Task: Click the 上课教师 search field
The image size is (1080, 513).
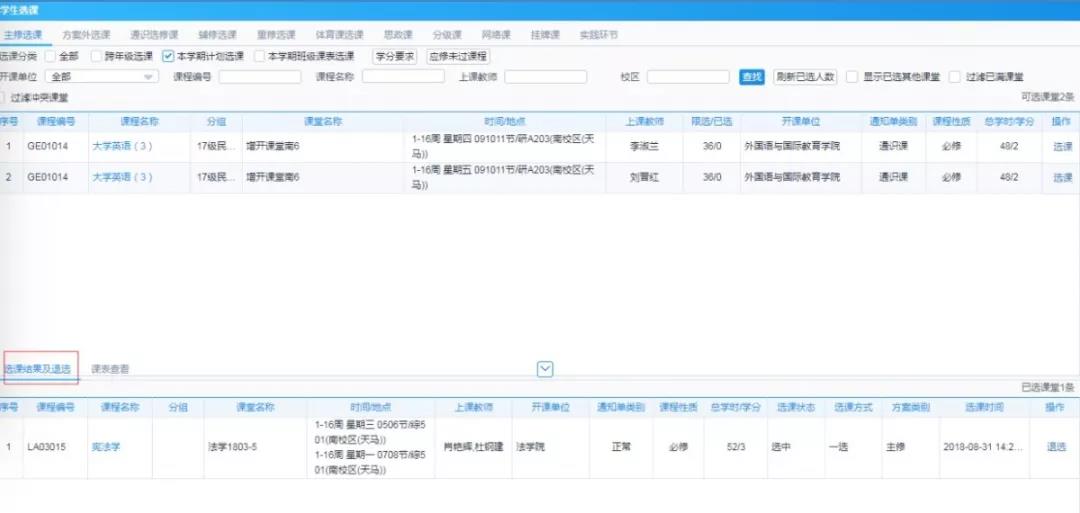Action: point(545,77)
